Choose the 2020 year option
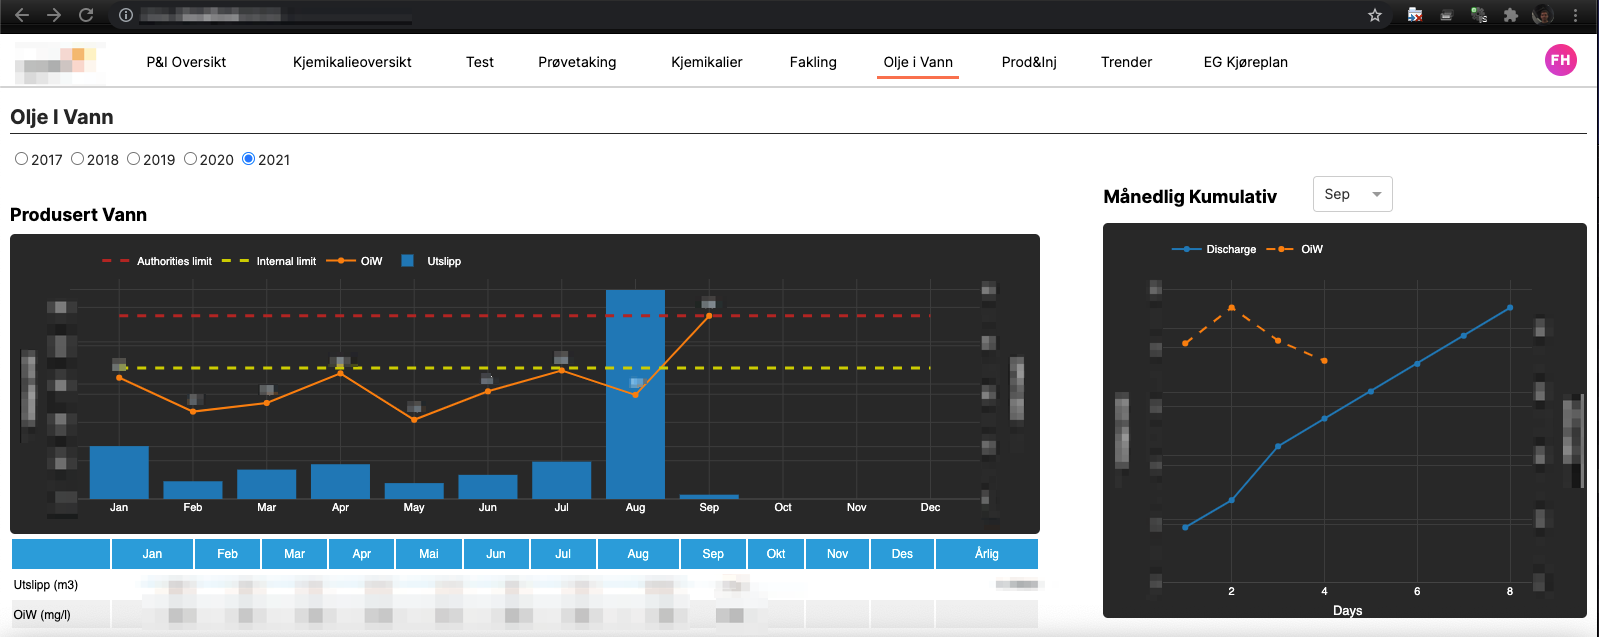The width and height of the screenshot is (1599, 637). tap(191, 159)
